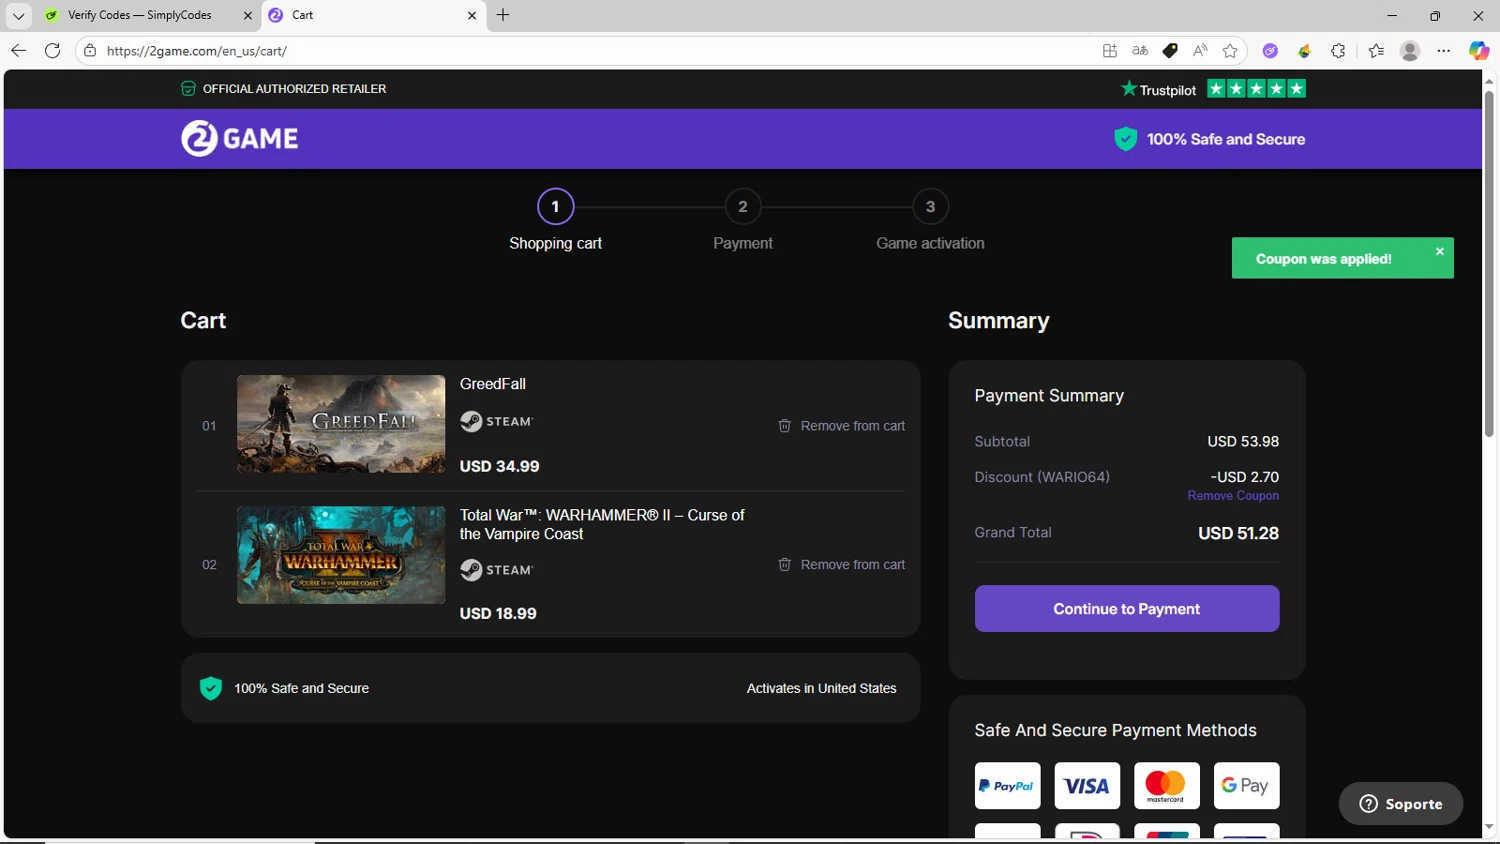The width and height of the screenshot is (1500, 844).
Task: Open browser extensions puzzle icon
Action: click(1338, 51)
